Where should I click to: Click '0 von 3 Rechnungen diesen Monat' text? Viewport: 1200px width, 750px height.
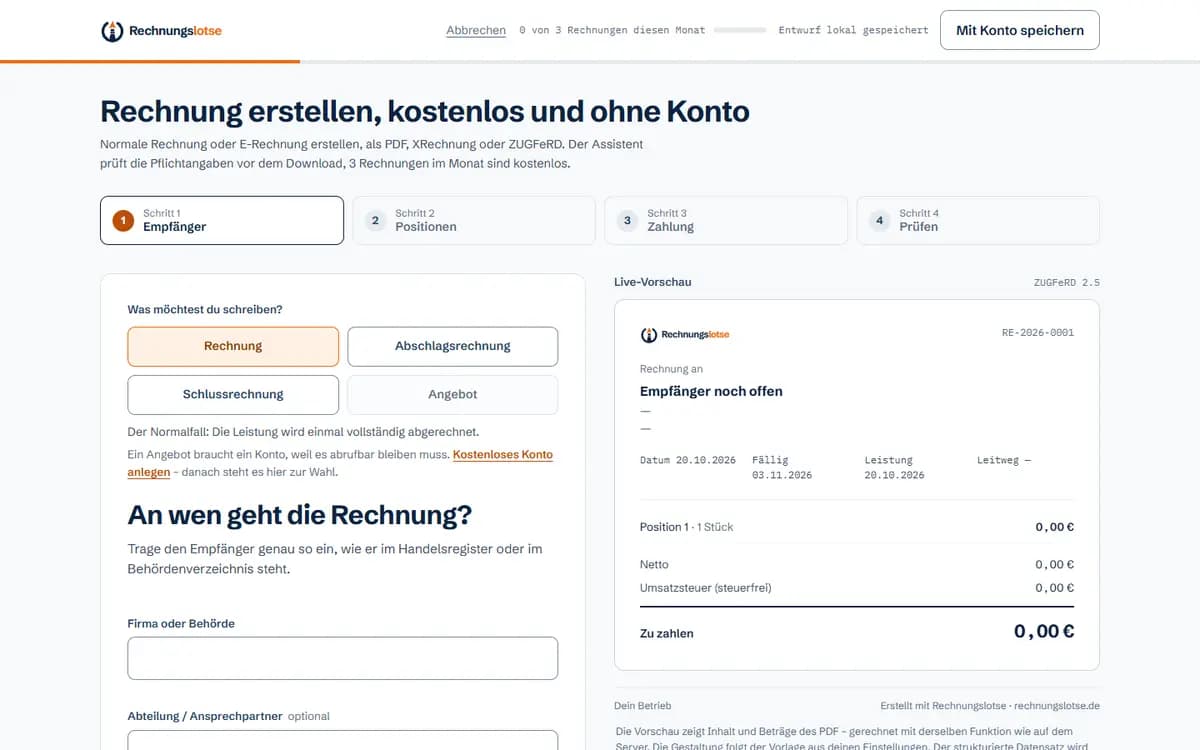point(612,30)
